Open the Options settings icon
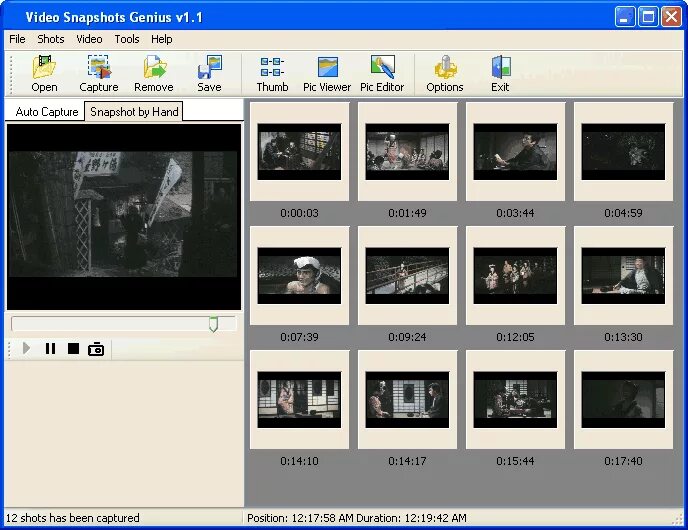The width and height of the screenshot is (688, 530). (444, 73)
